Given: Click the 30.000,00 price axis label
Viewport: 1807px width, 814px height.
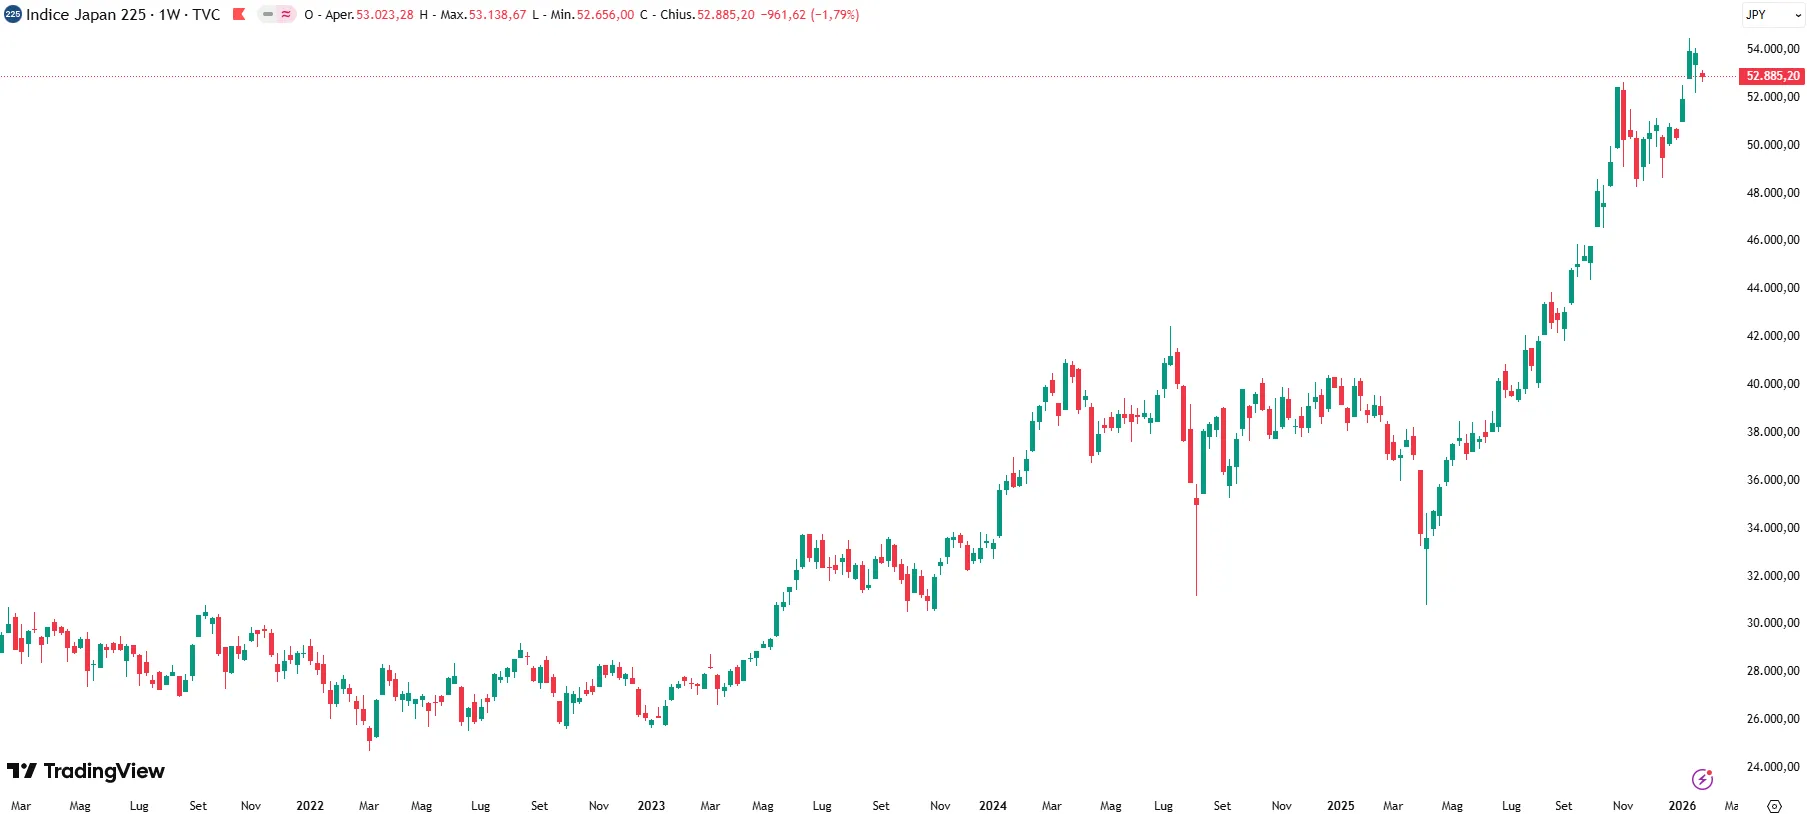Looking at the screenshot, I should click(x=1773, y=623).
